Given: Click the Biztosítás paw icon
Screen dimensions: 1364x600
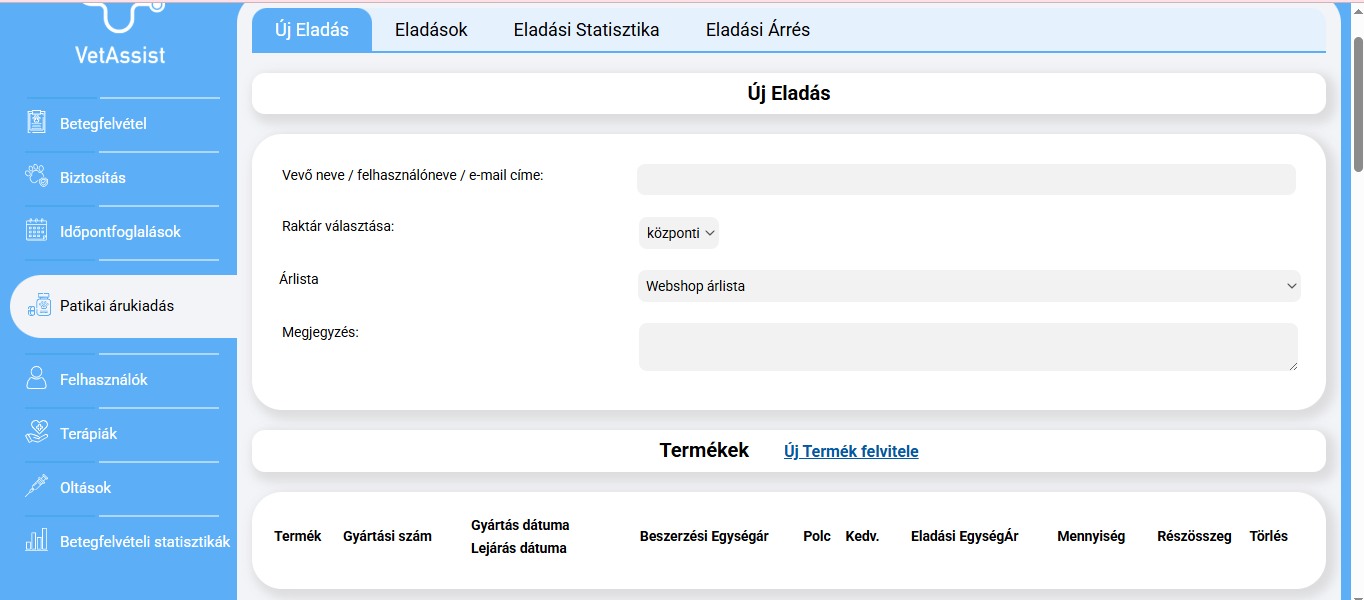Looking at the screenshot, I should 37,177.
